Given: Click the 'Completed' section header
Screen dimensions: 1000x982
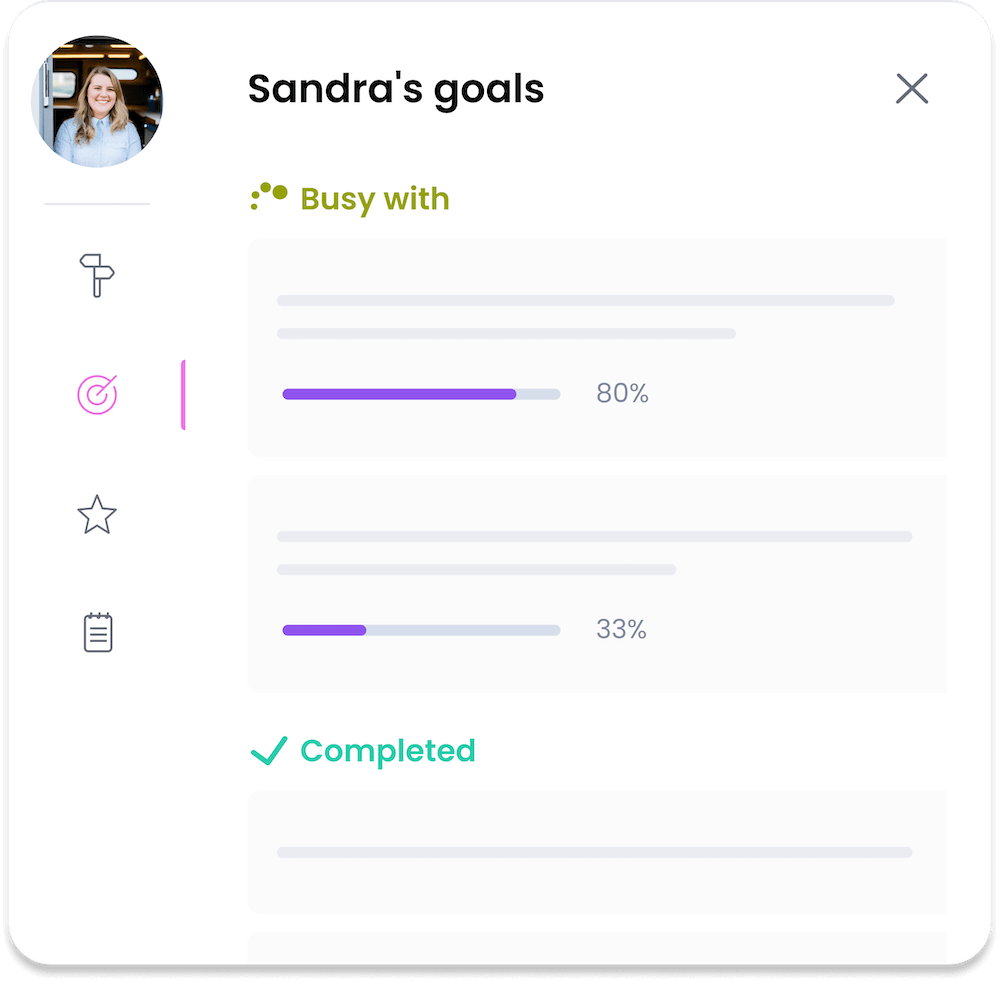Looking at the screenshot, I should tap(388, 751).
